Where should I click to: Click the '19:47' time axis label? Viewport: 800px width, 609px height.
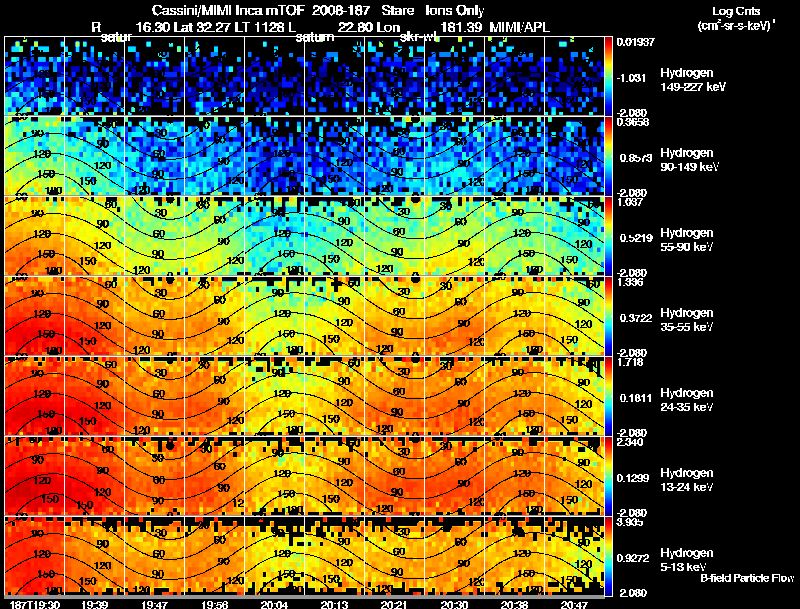point(155,604)
